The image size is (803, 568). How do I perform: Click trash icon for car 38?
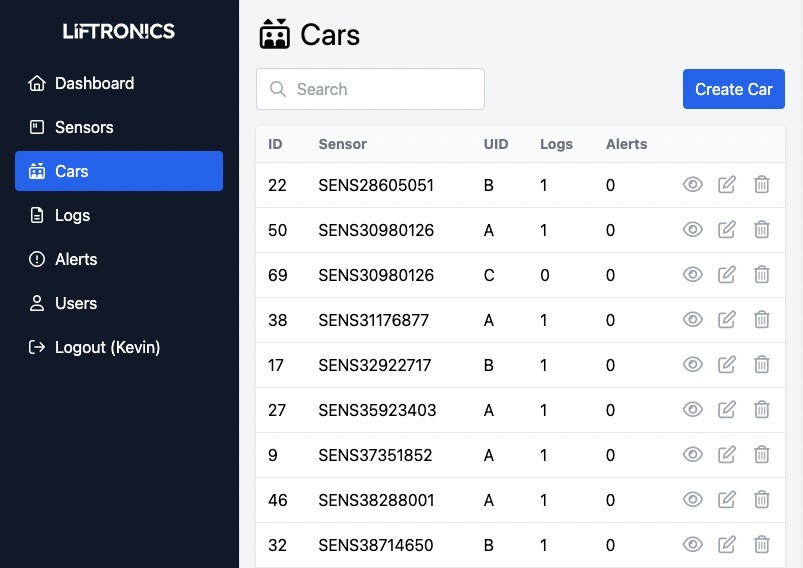(x=761, y=320)
